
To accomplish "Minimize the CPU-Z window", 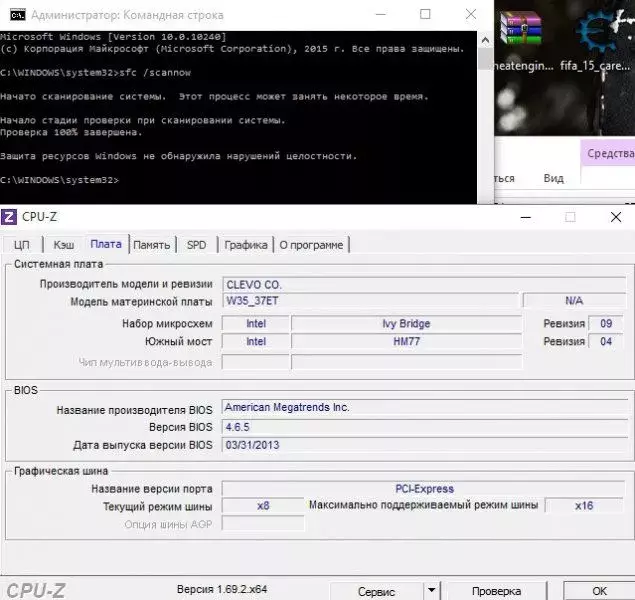I will (x=526, y=217).
